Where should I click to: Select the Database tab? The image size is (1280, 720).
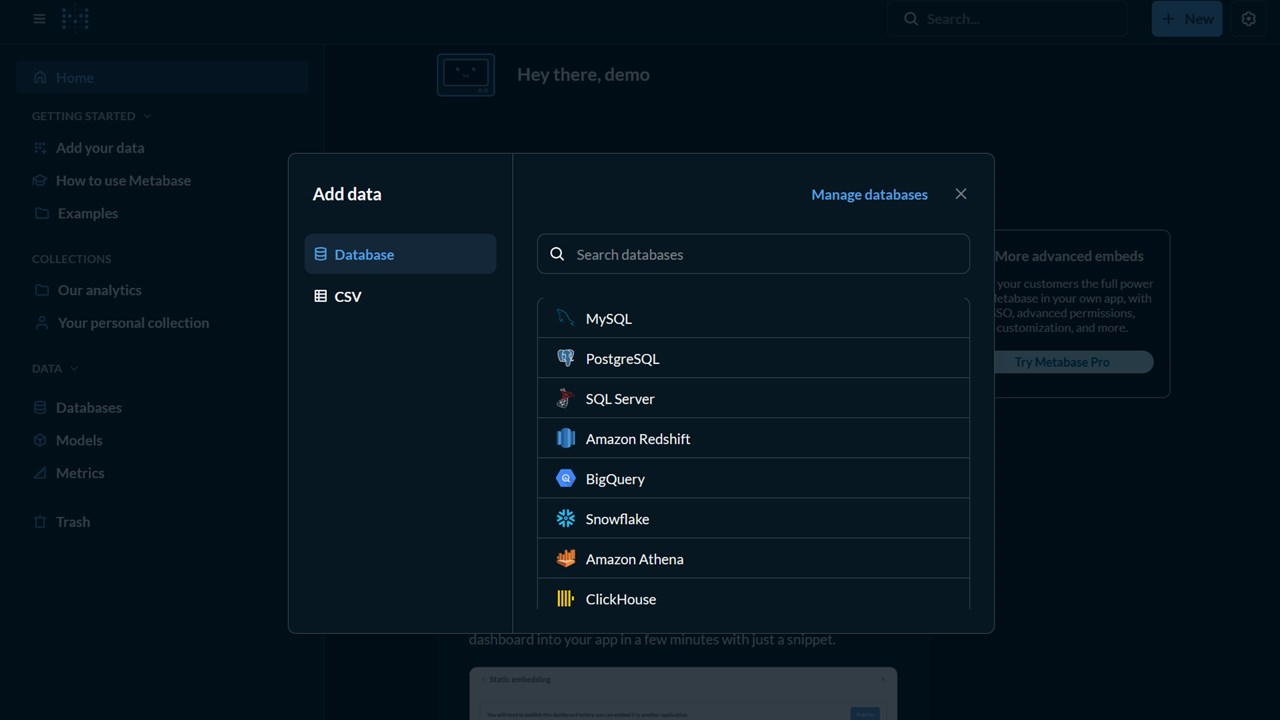pos(364,254)
